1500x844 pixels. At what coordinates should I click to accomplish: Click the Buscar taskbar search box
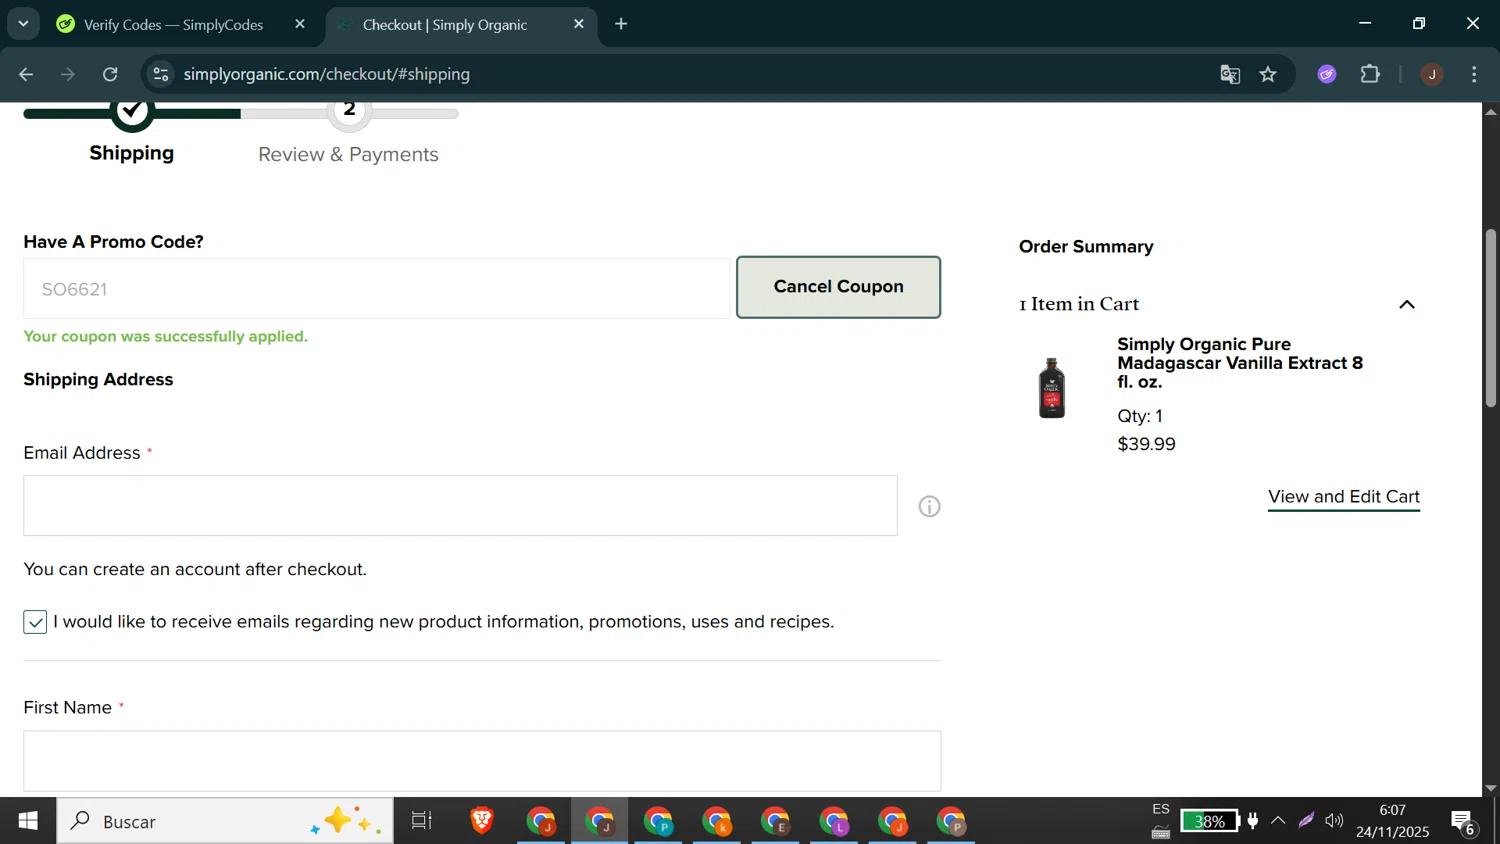pos(225,821)
